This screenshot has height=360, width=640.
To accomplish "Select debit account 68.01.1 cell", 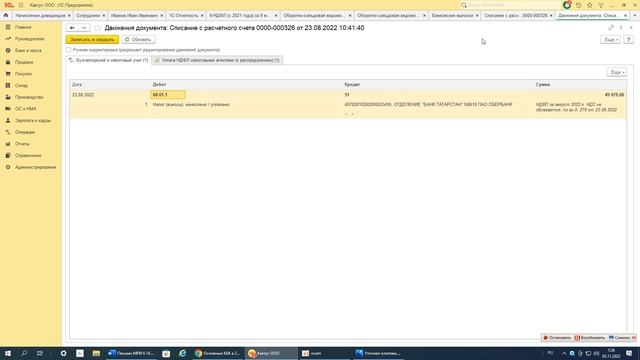I will (x=168, y=95).
